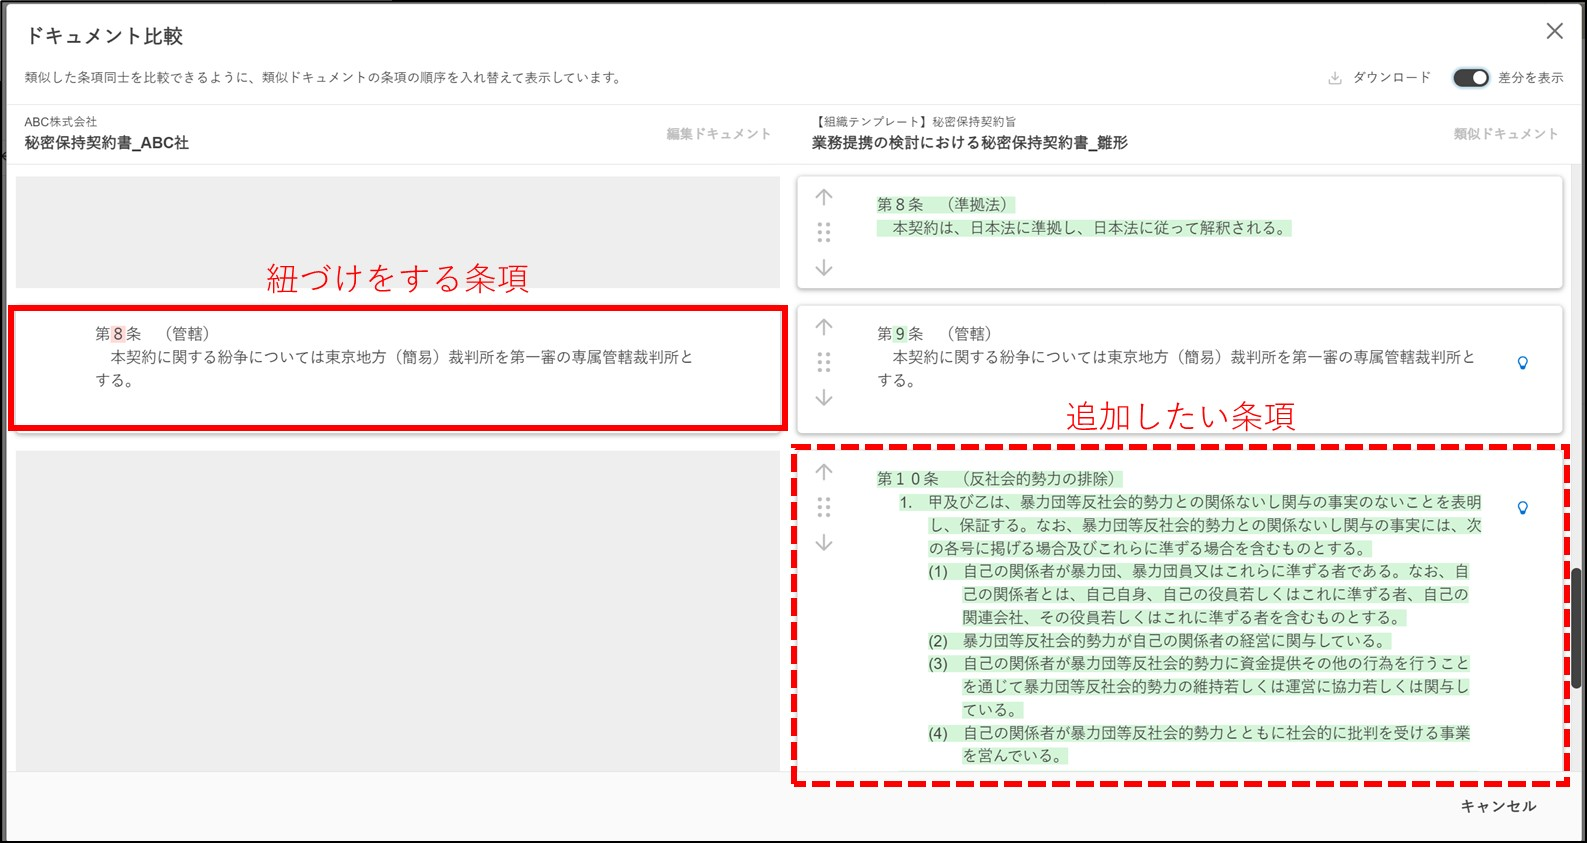Image resolution: width=1587 pixels, height=843 pixels.
Task: Click down arrow on 第10条 card
Action: [824, 543]
